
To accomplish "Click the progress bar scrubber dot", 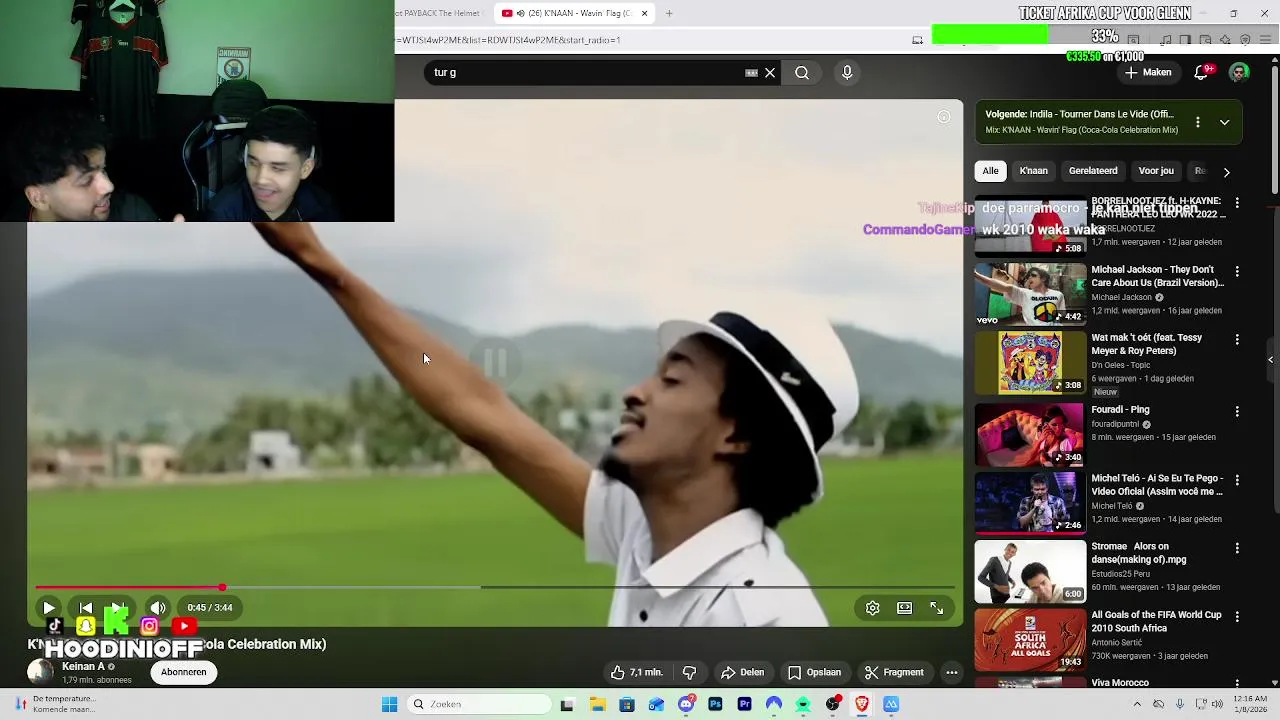I will click(x=222, y=588).
